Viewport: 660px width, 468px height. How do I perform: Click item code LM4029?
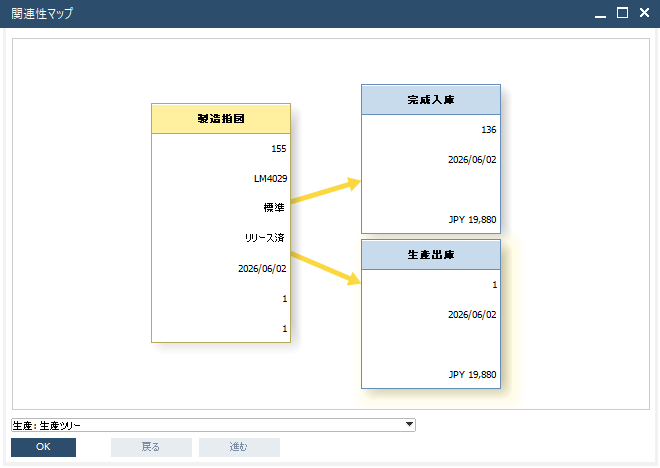pyautogui.click(x=270, y=178)
